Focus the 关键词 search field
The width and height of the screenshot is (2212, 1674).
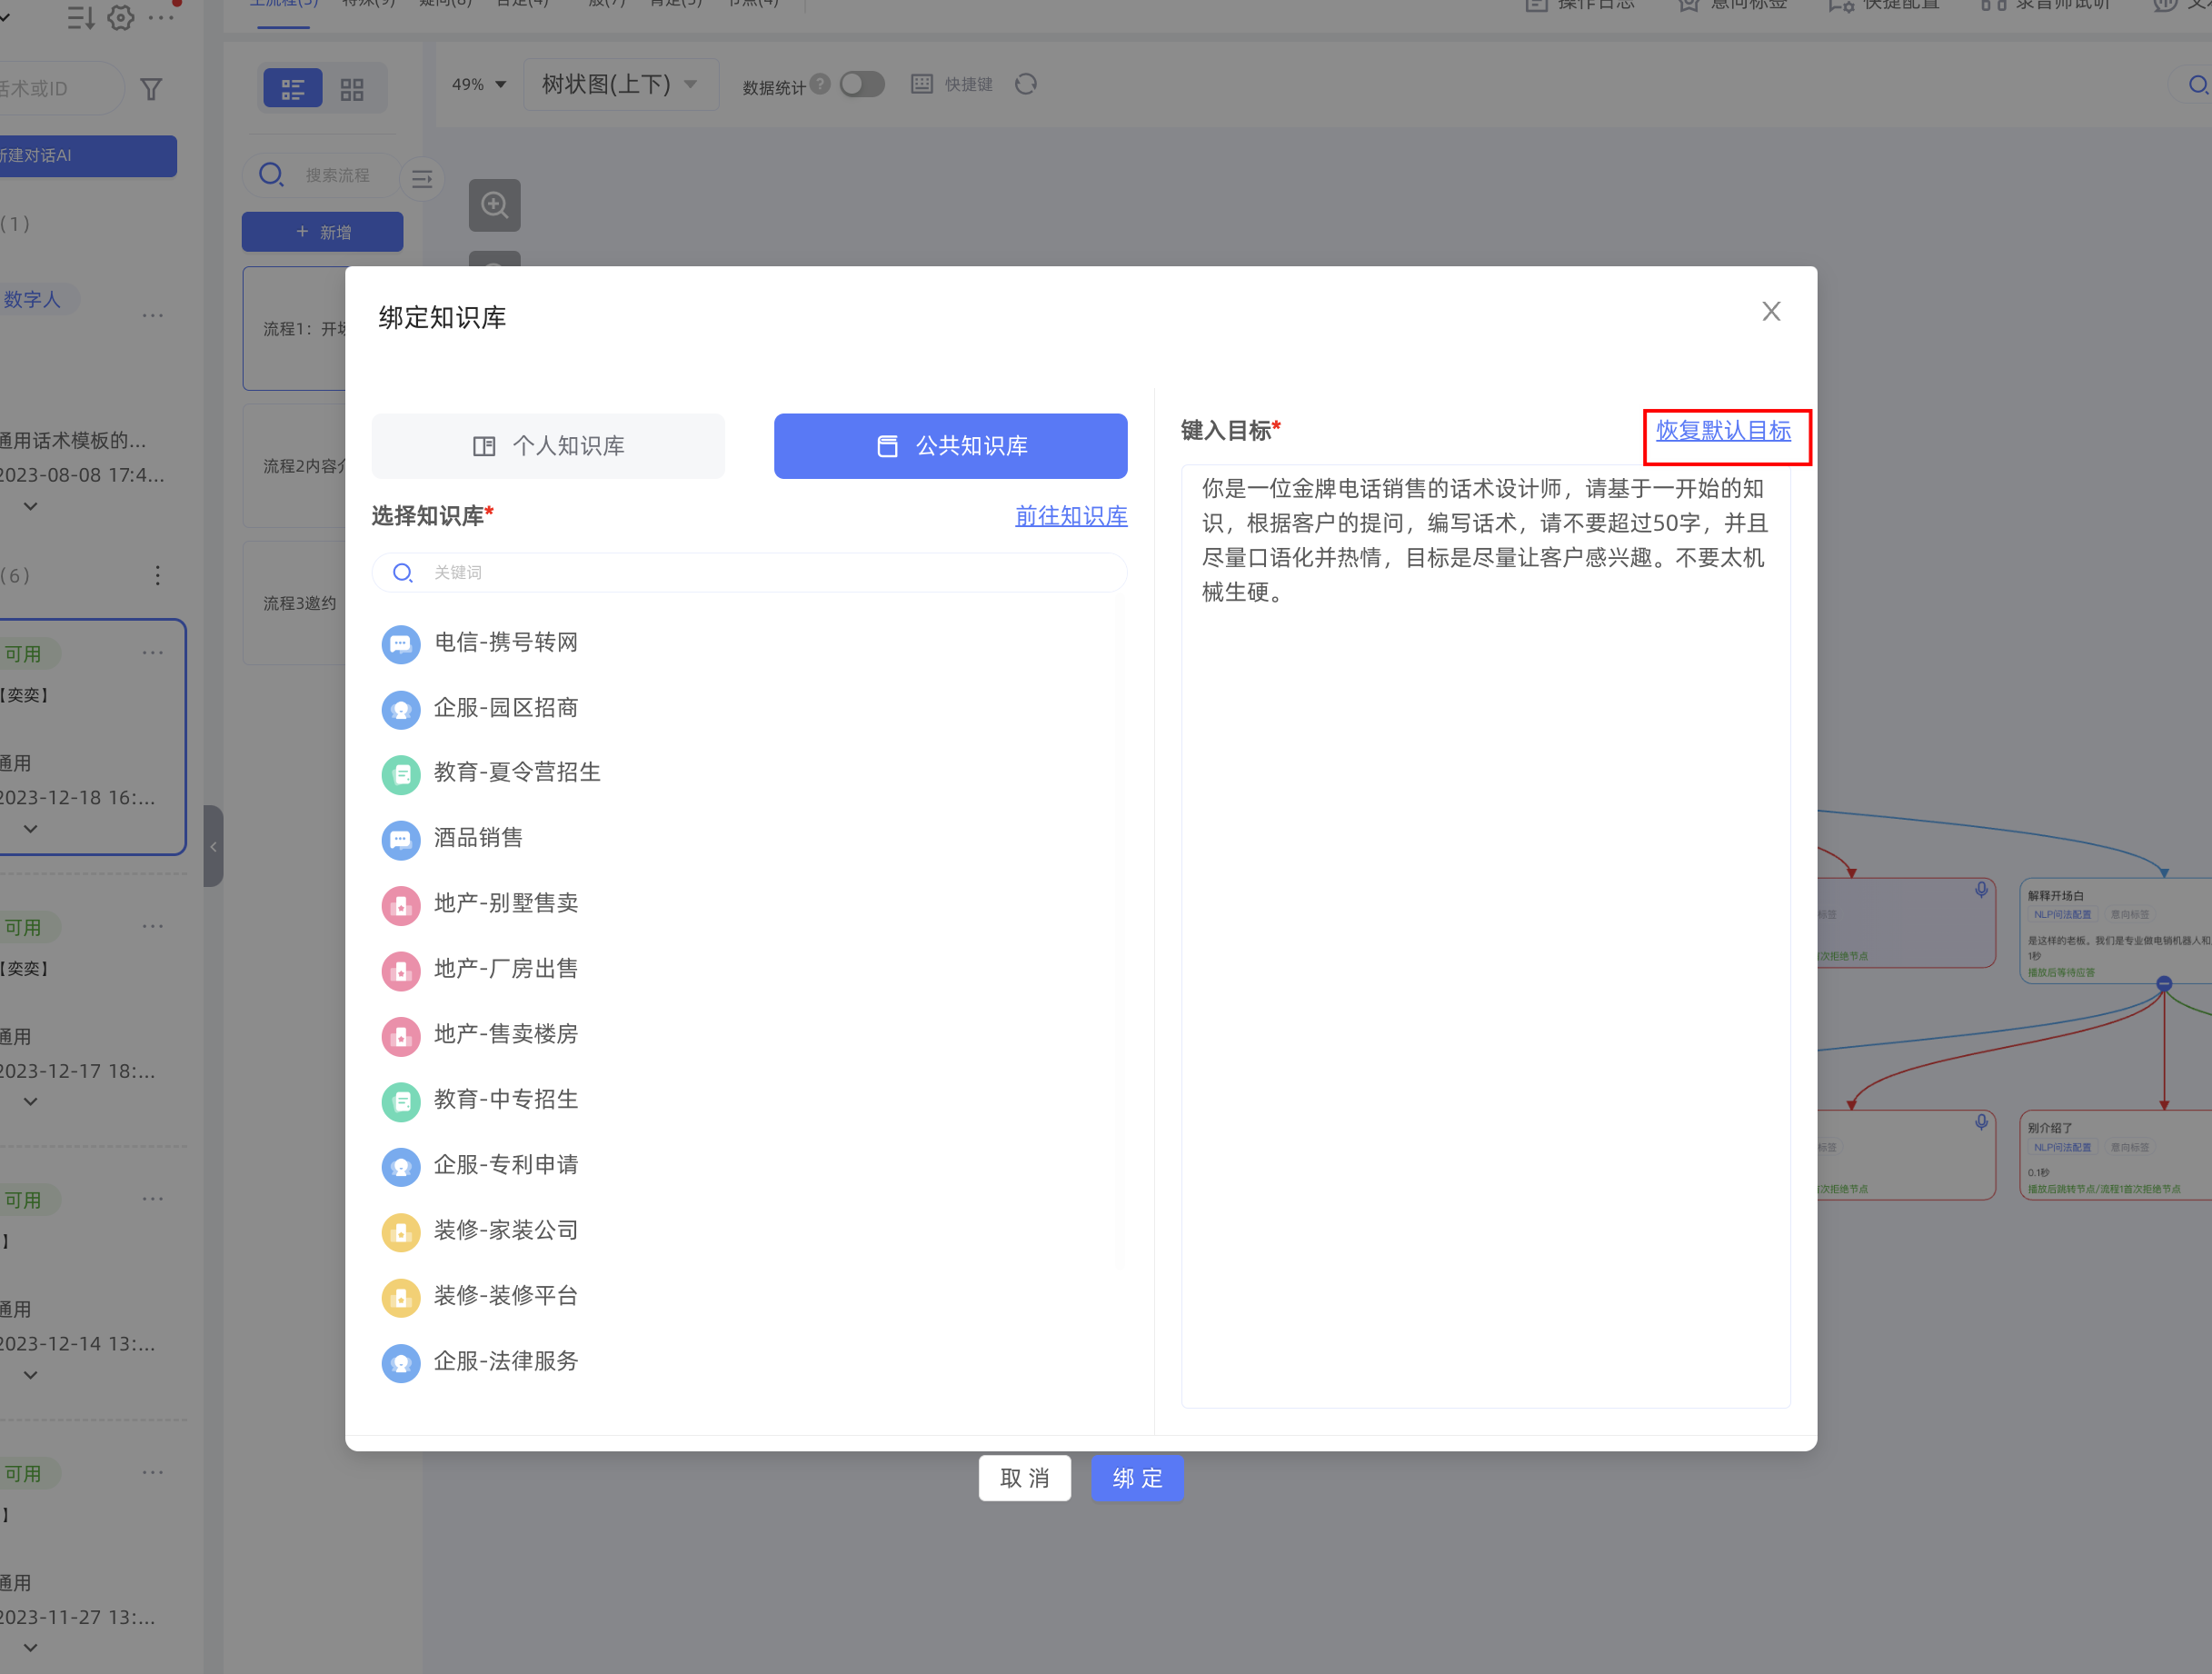[x=749, y=572]
